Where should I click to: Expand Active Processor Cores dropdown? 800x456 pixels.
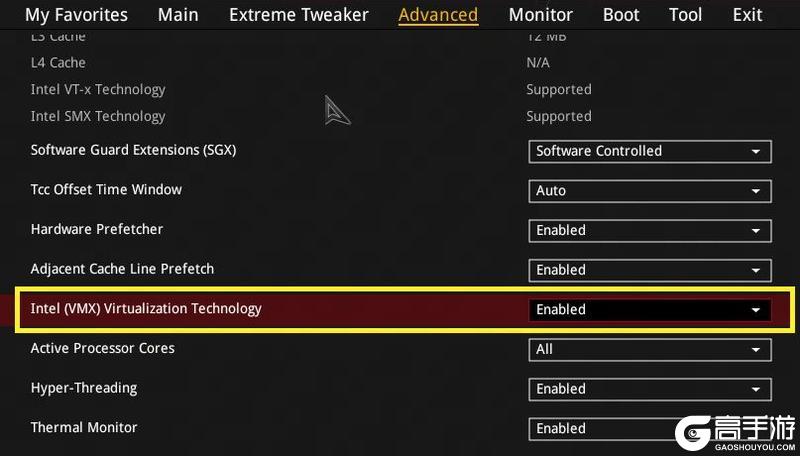point(650,349)
